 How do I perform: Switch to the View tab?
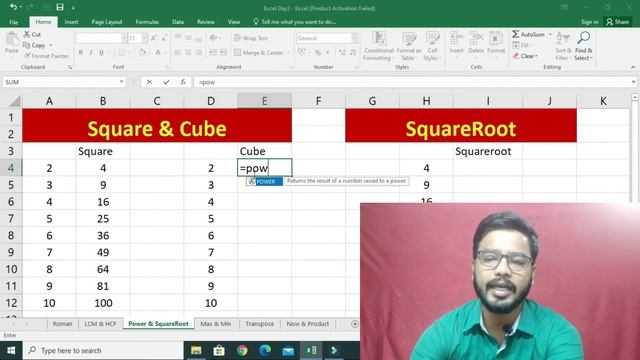[233, 22]
